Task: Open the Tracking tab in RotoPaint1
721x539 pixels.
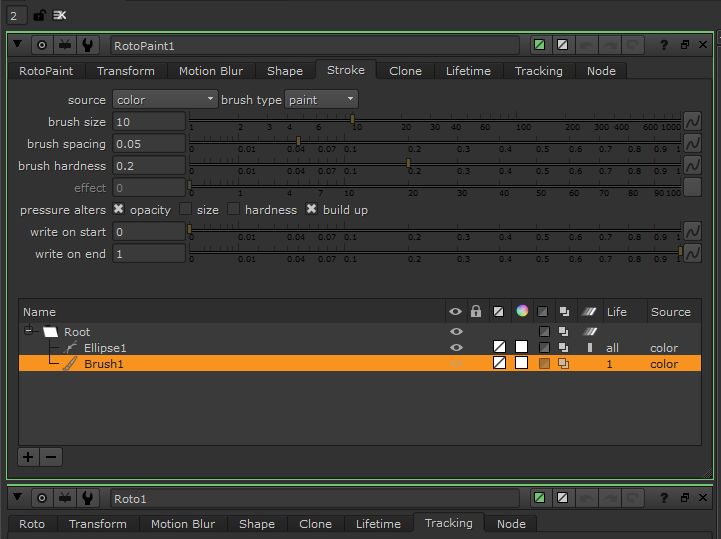Action: (538, 71)
